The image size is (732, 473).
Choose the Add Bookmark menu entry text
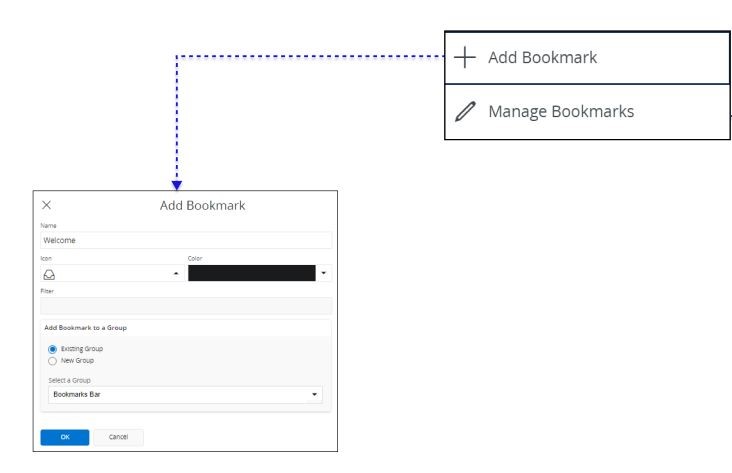click(542, 58)
